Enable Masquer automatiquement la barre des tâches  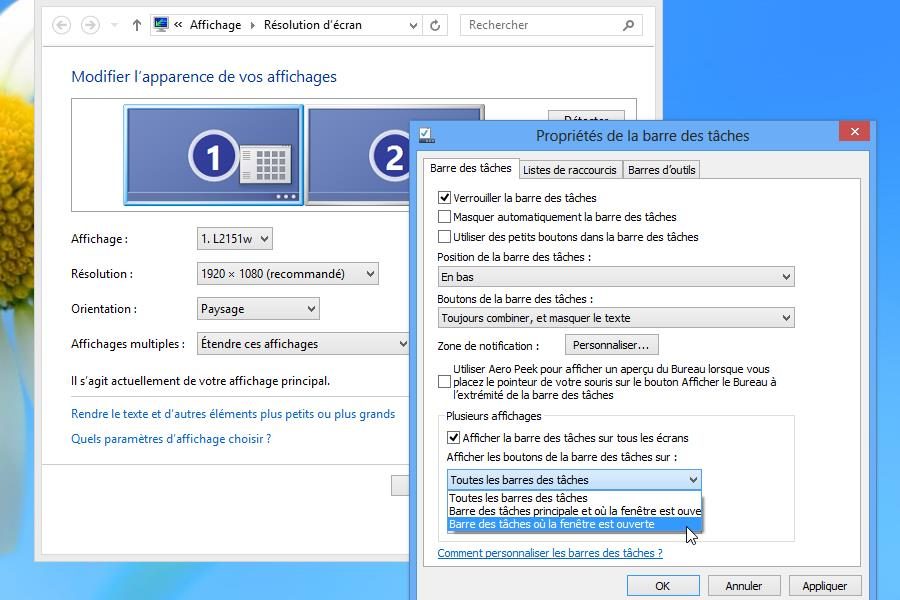(445, 217)
